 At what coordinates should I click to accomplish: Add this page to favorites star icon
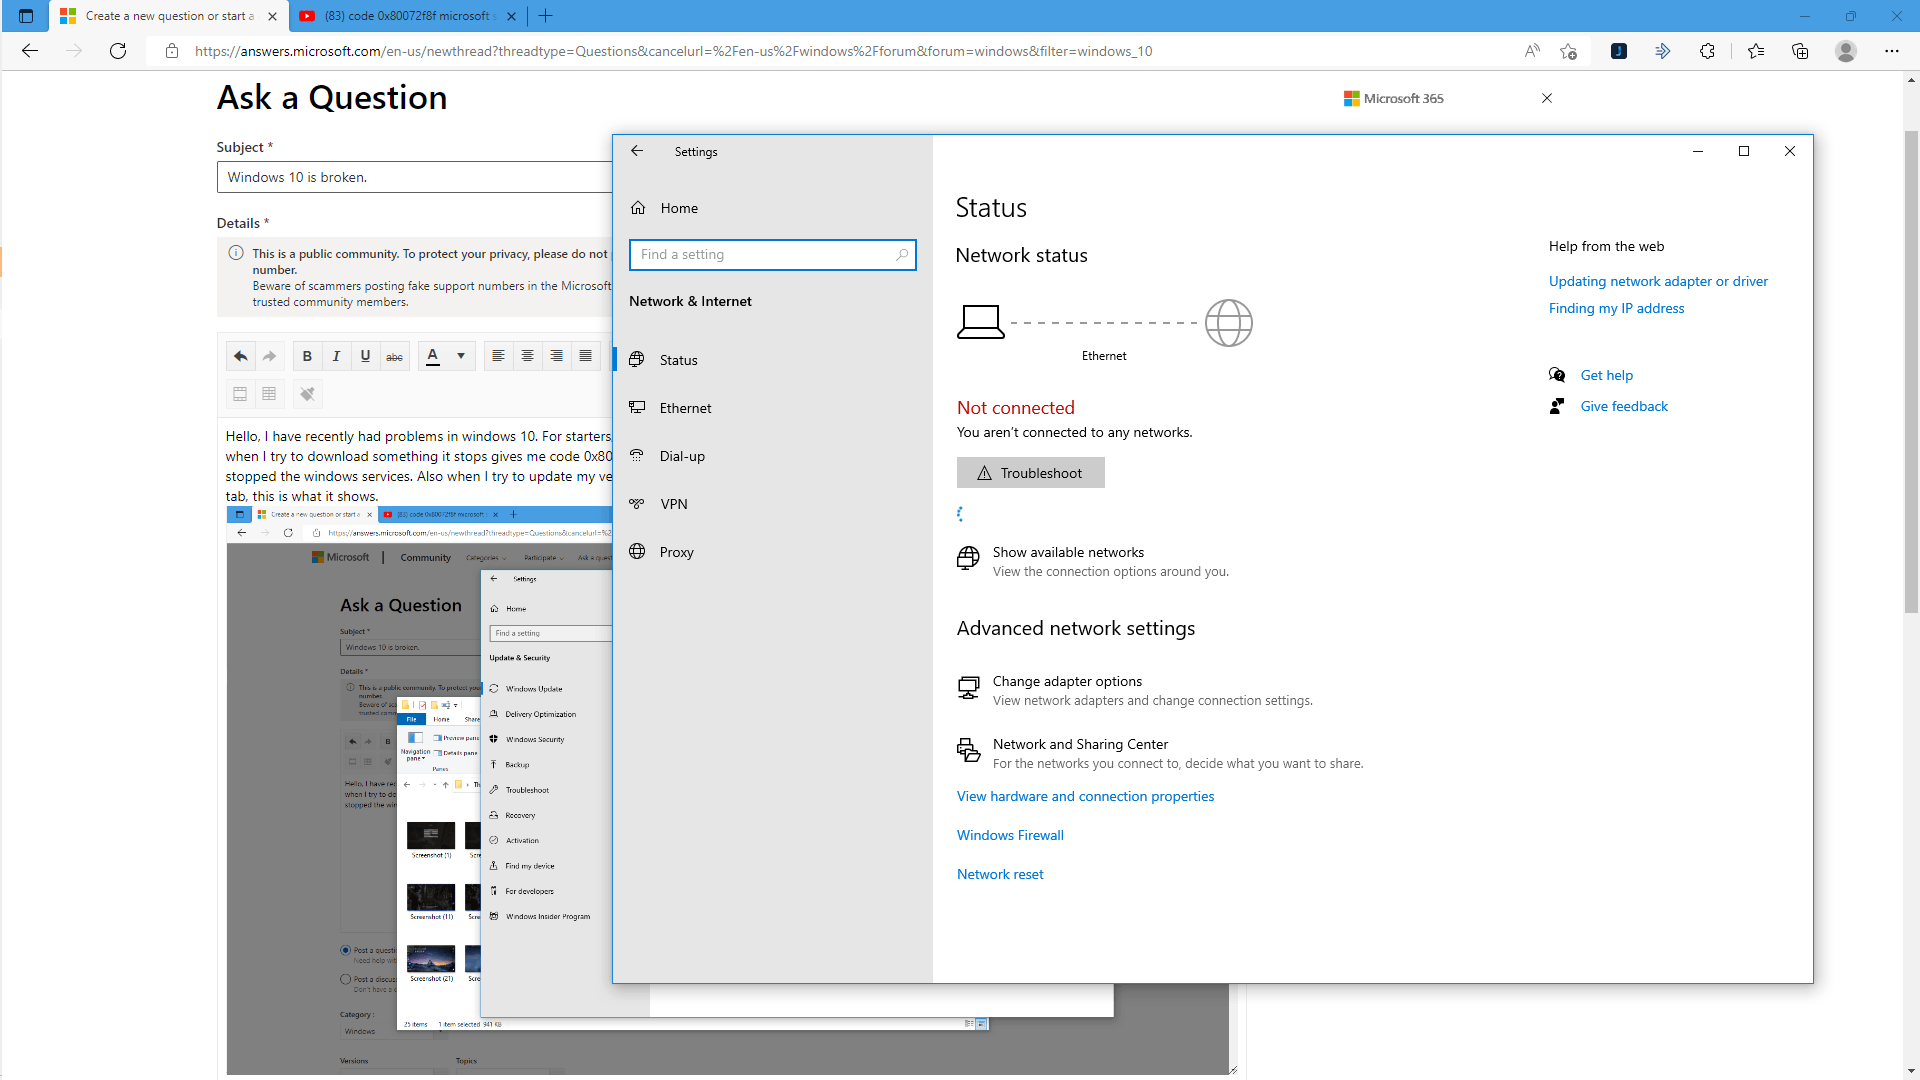tap(1568, 51)
